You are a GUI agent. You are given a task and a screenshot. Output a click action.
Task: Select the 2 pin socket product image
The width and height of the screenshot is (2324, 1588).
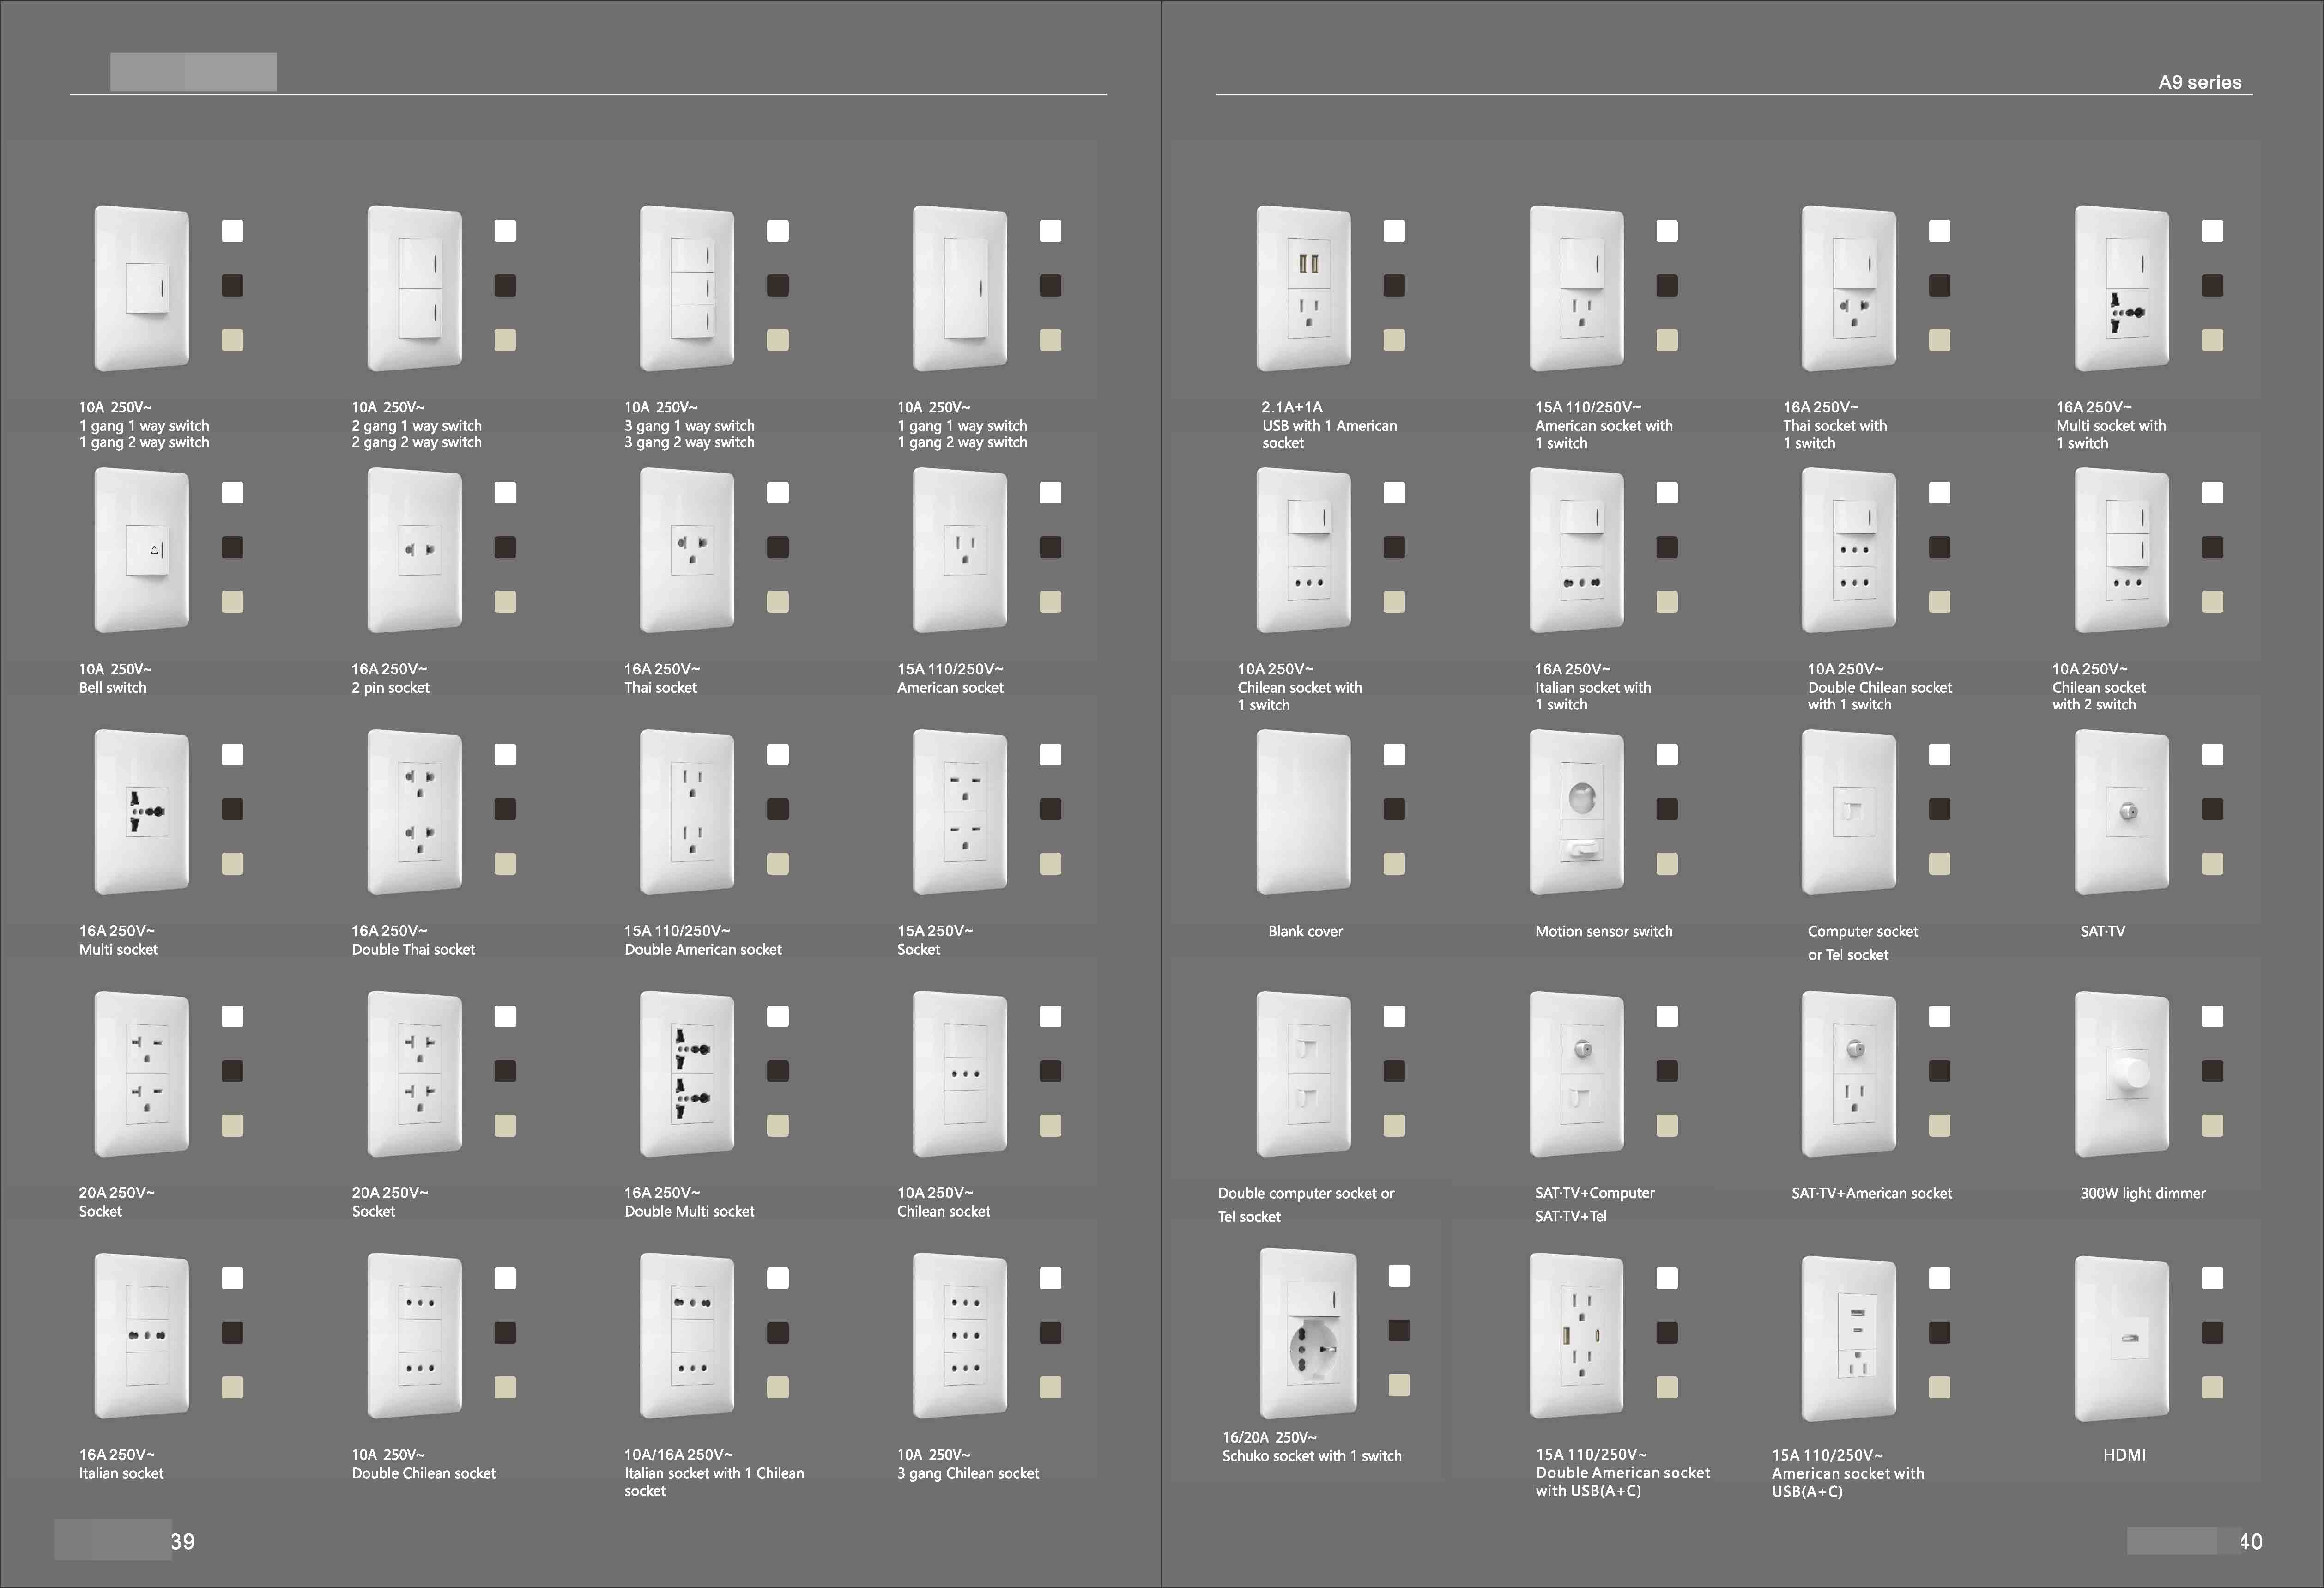click(x=414, y=550)
